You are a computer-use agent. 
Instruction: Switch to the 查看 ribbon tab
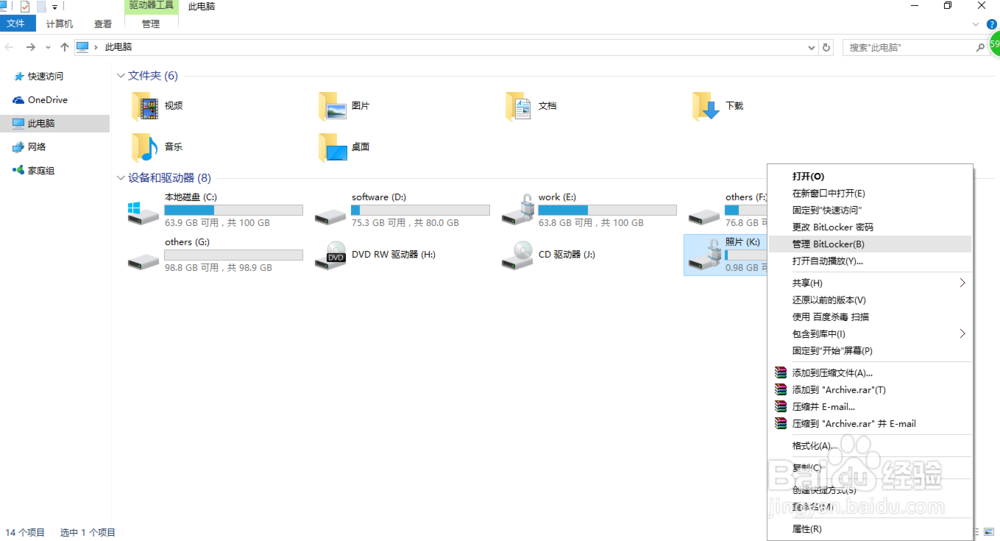point(103,24)
